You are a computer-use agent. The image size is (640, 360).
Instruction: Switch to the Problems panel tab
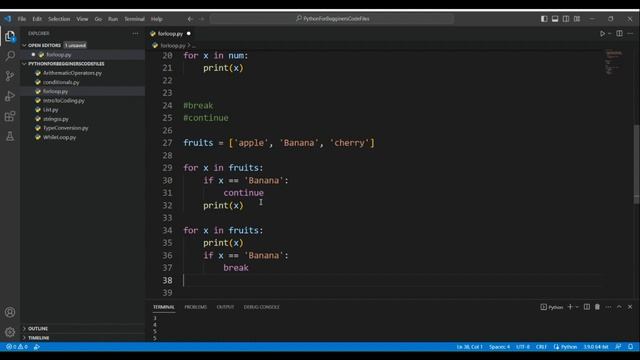click(x=196, y=307)
